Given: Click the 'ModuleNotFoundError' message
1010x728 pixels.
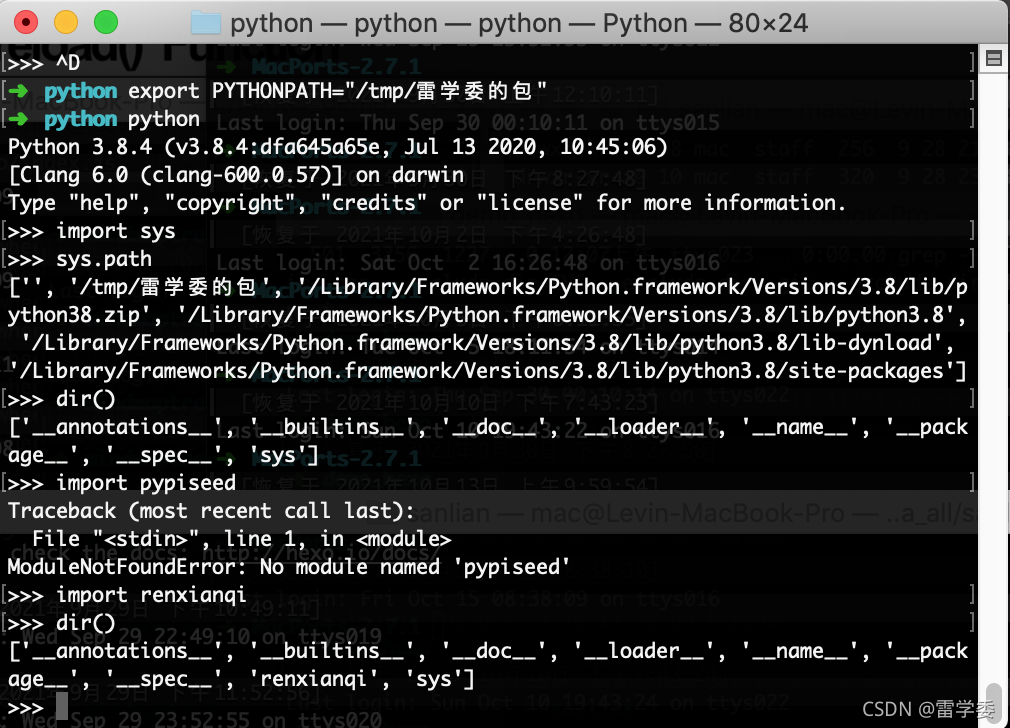Looking at the screenshot, I should [289, 567].
